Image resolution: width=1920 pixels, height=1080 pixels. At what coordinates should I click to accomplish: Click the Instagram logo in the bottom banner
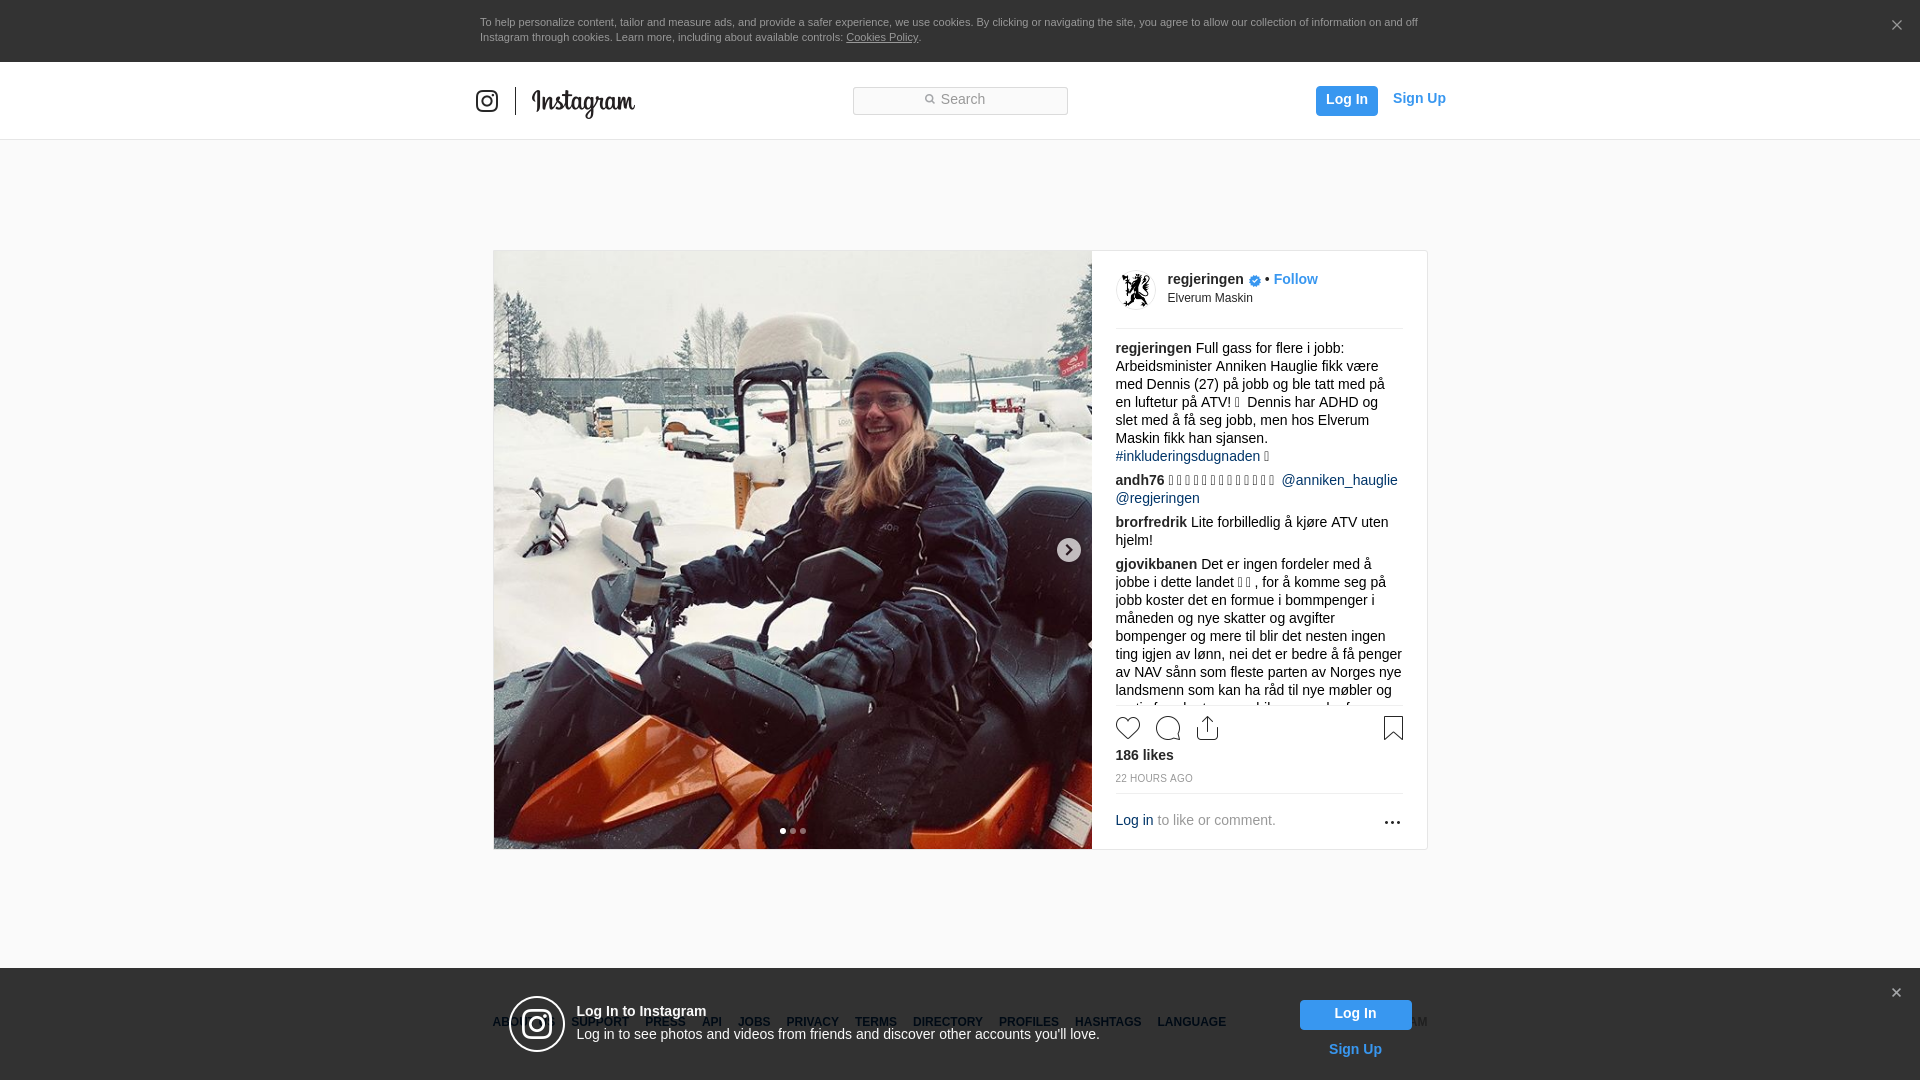point(537,1024)
